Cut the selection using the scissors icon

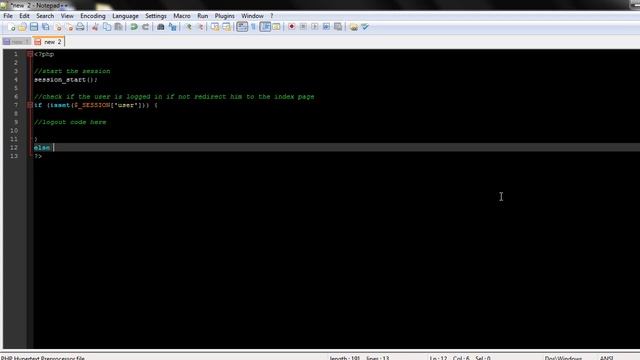(95, 27)
